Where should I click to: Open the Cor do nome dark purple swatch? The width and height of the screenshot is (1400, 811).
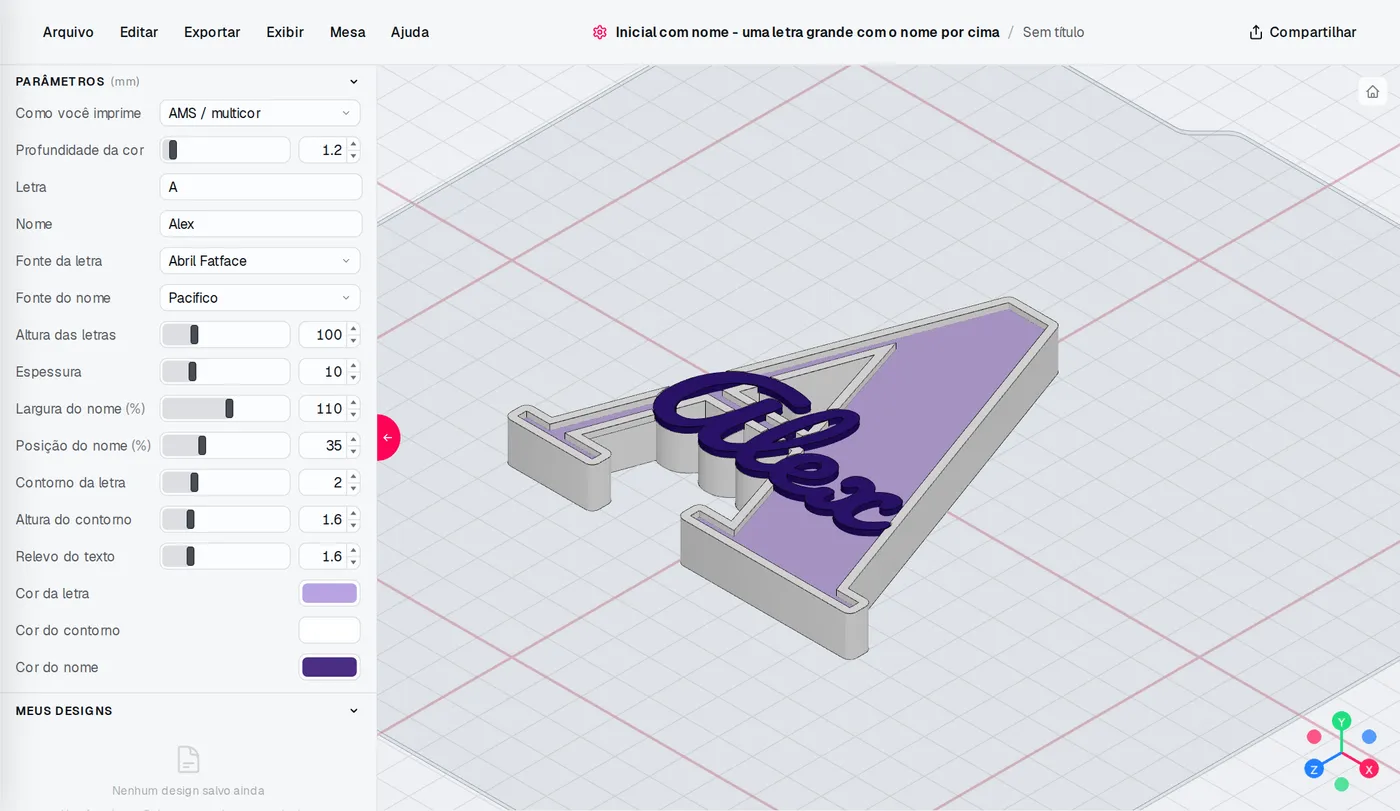pos(329,668)
